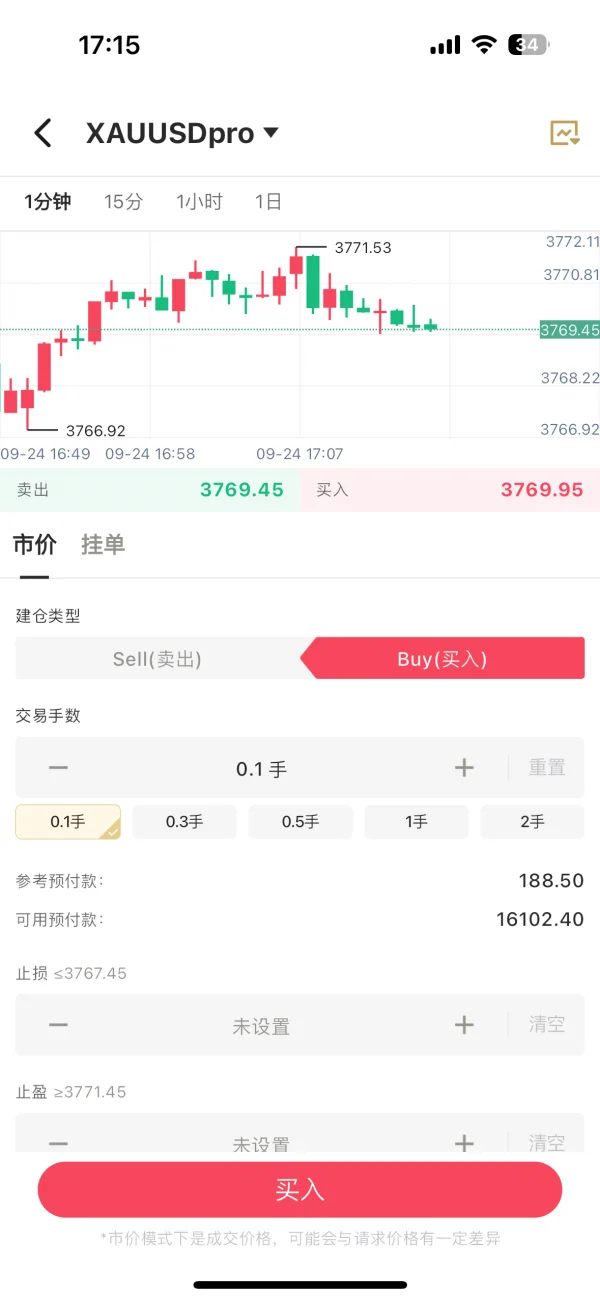Tap 清空 to clear stop loss
The width and height of the screenshot is (600, 1301).
(x=547, y=1025)
